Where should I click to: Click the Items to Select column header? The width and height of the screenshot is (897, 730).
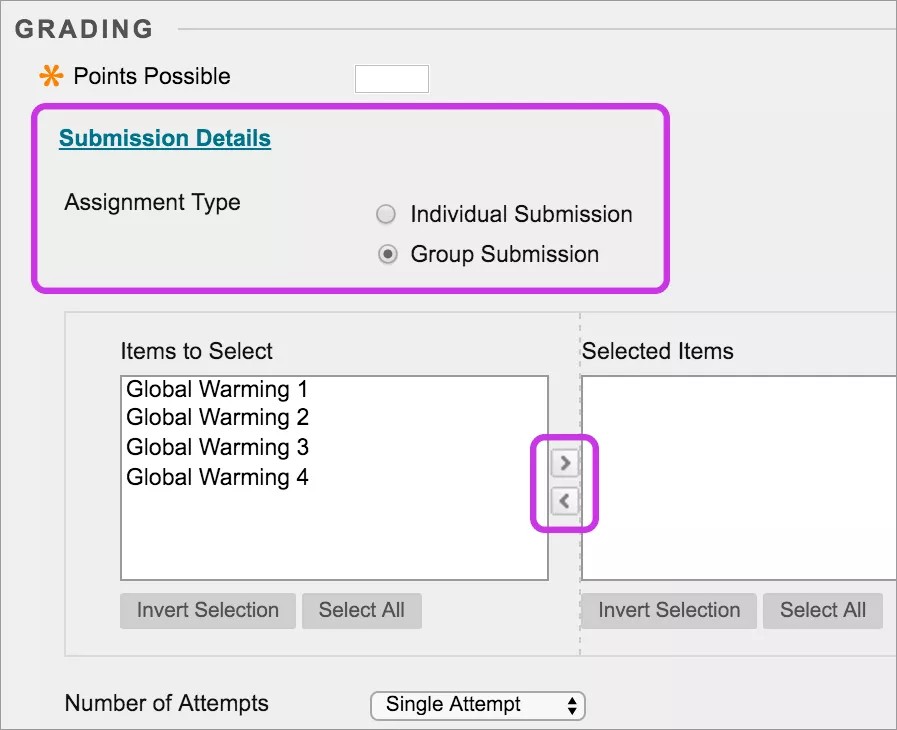click(196, 351)
